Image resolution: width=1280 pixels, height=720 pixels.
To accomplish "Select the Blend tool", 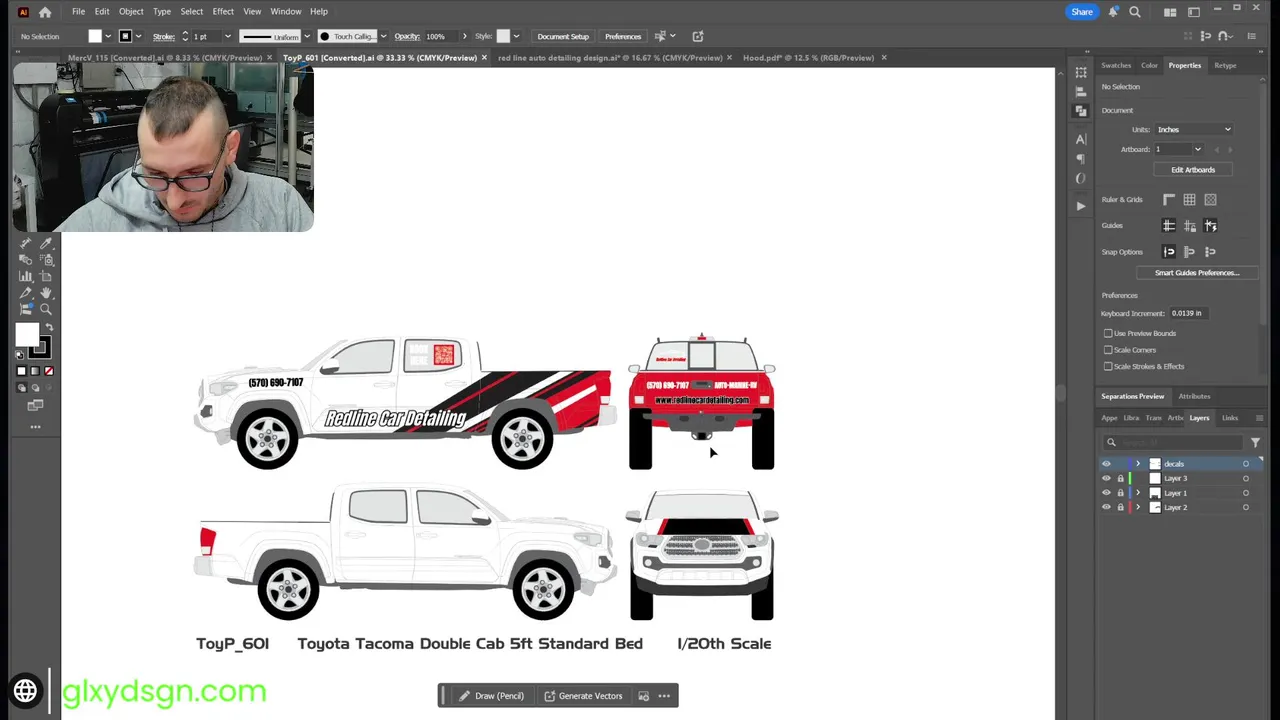I will coord(26,259).
